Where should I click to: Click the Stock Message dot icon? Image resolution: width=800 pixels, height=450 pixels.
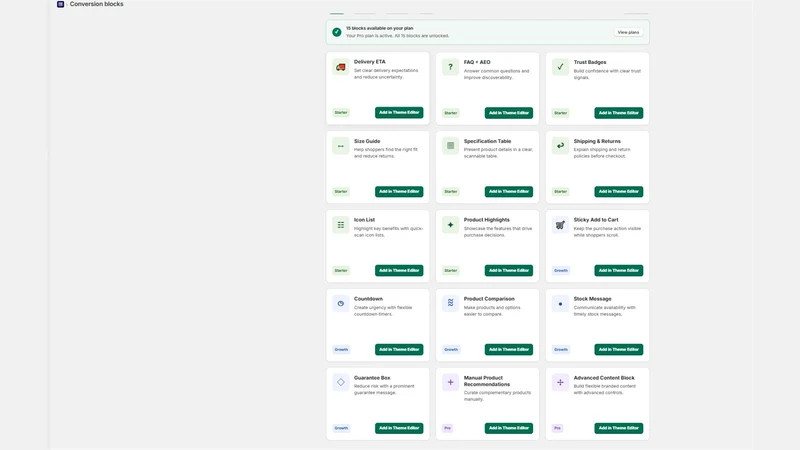pos(560,304)
